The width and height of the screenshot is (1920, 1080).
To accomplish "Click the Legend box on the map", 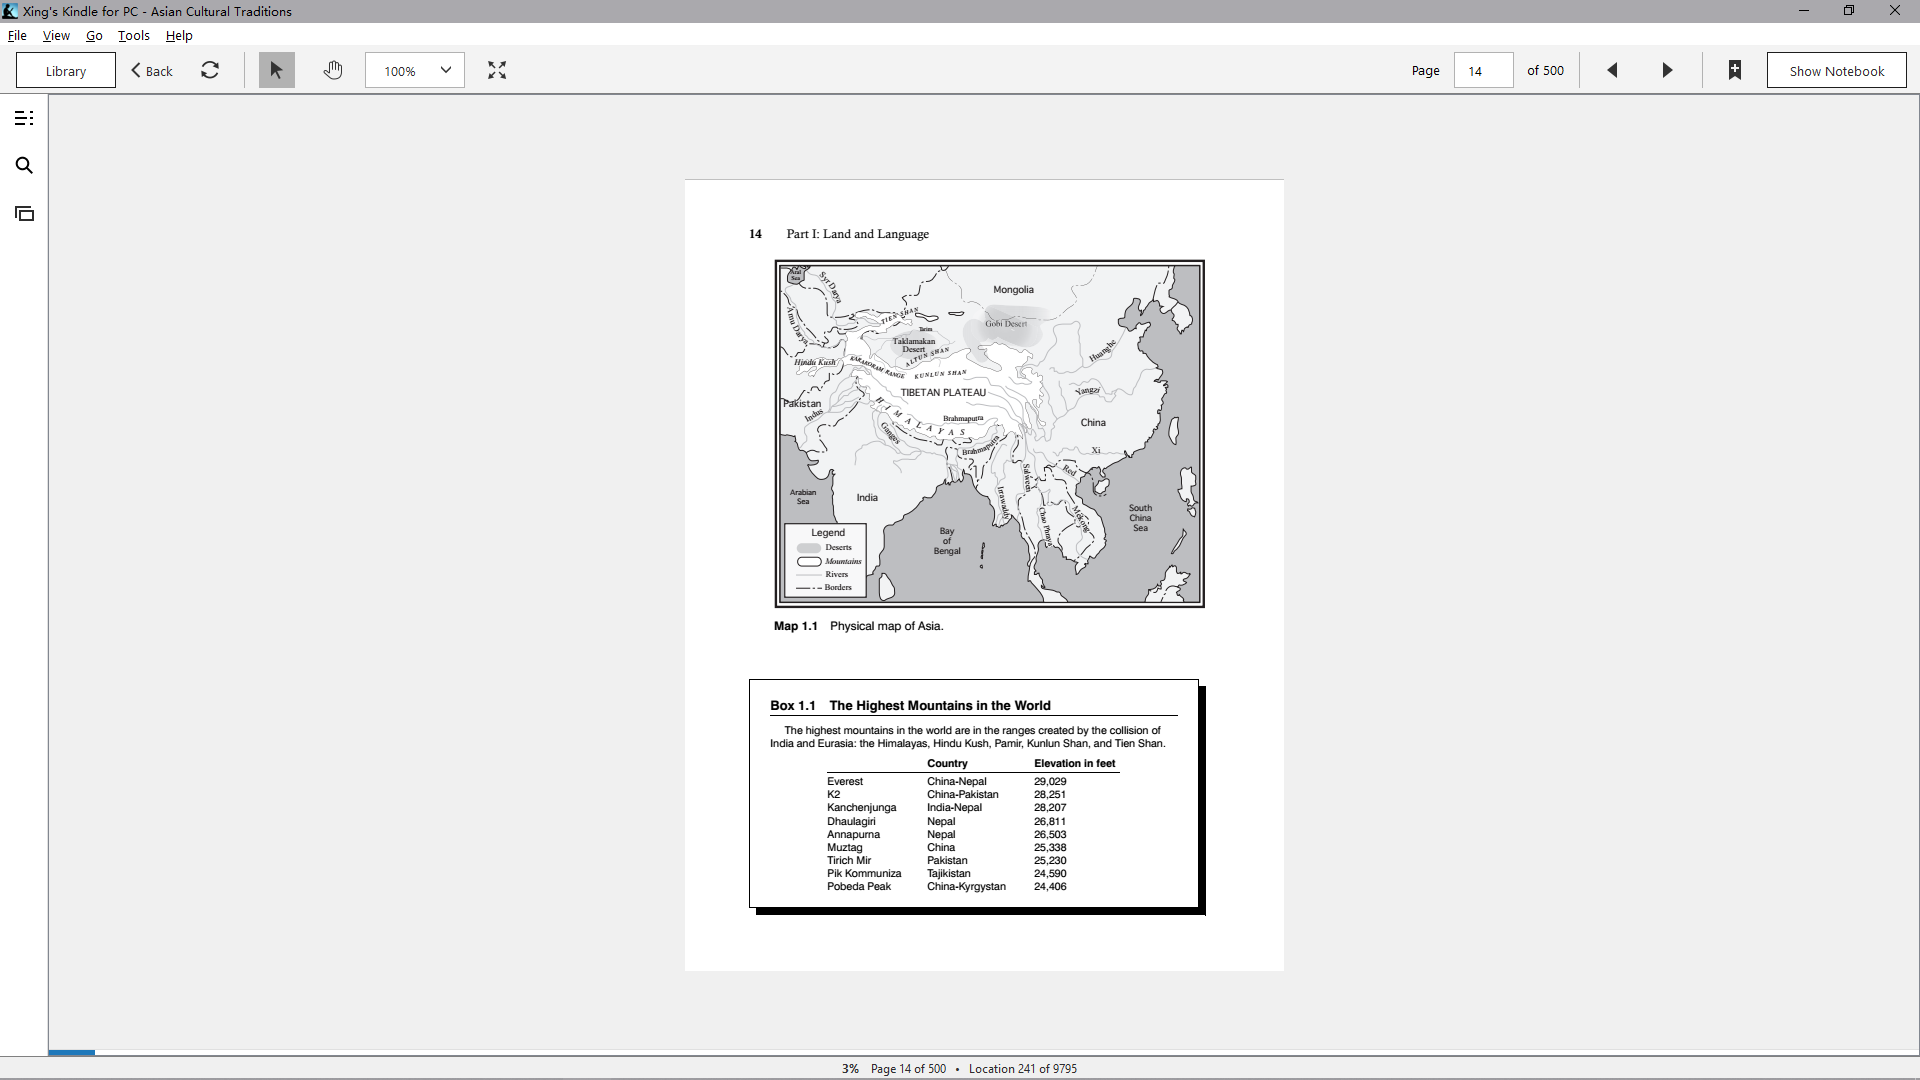I will point(825,560).
